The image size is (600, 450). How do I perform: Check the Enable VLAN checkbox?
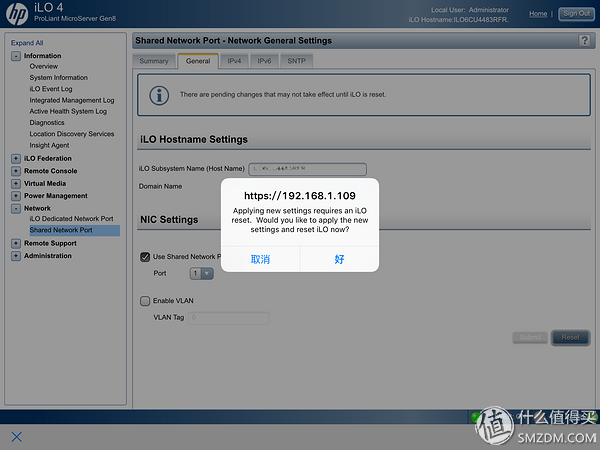[x=145, y=301]
